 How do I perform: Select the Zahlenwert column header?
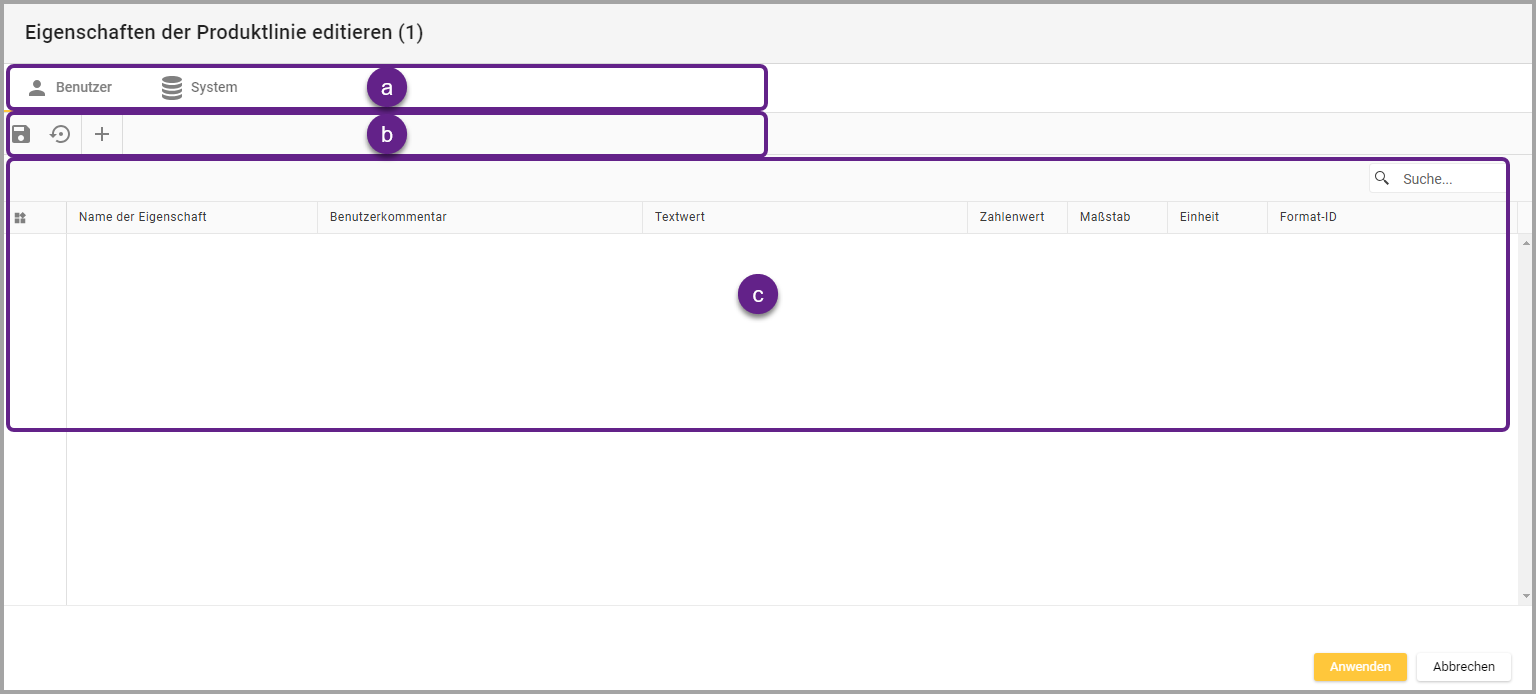point(1012,217)
